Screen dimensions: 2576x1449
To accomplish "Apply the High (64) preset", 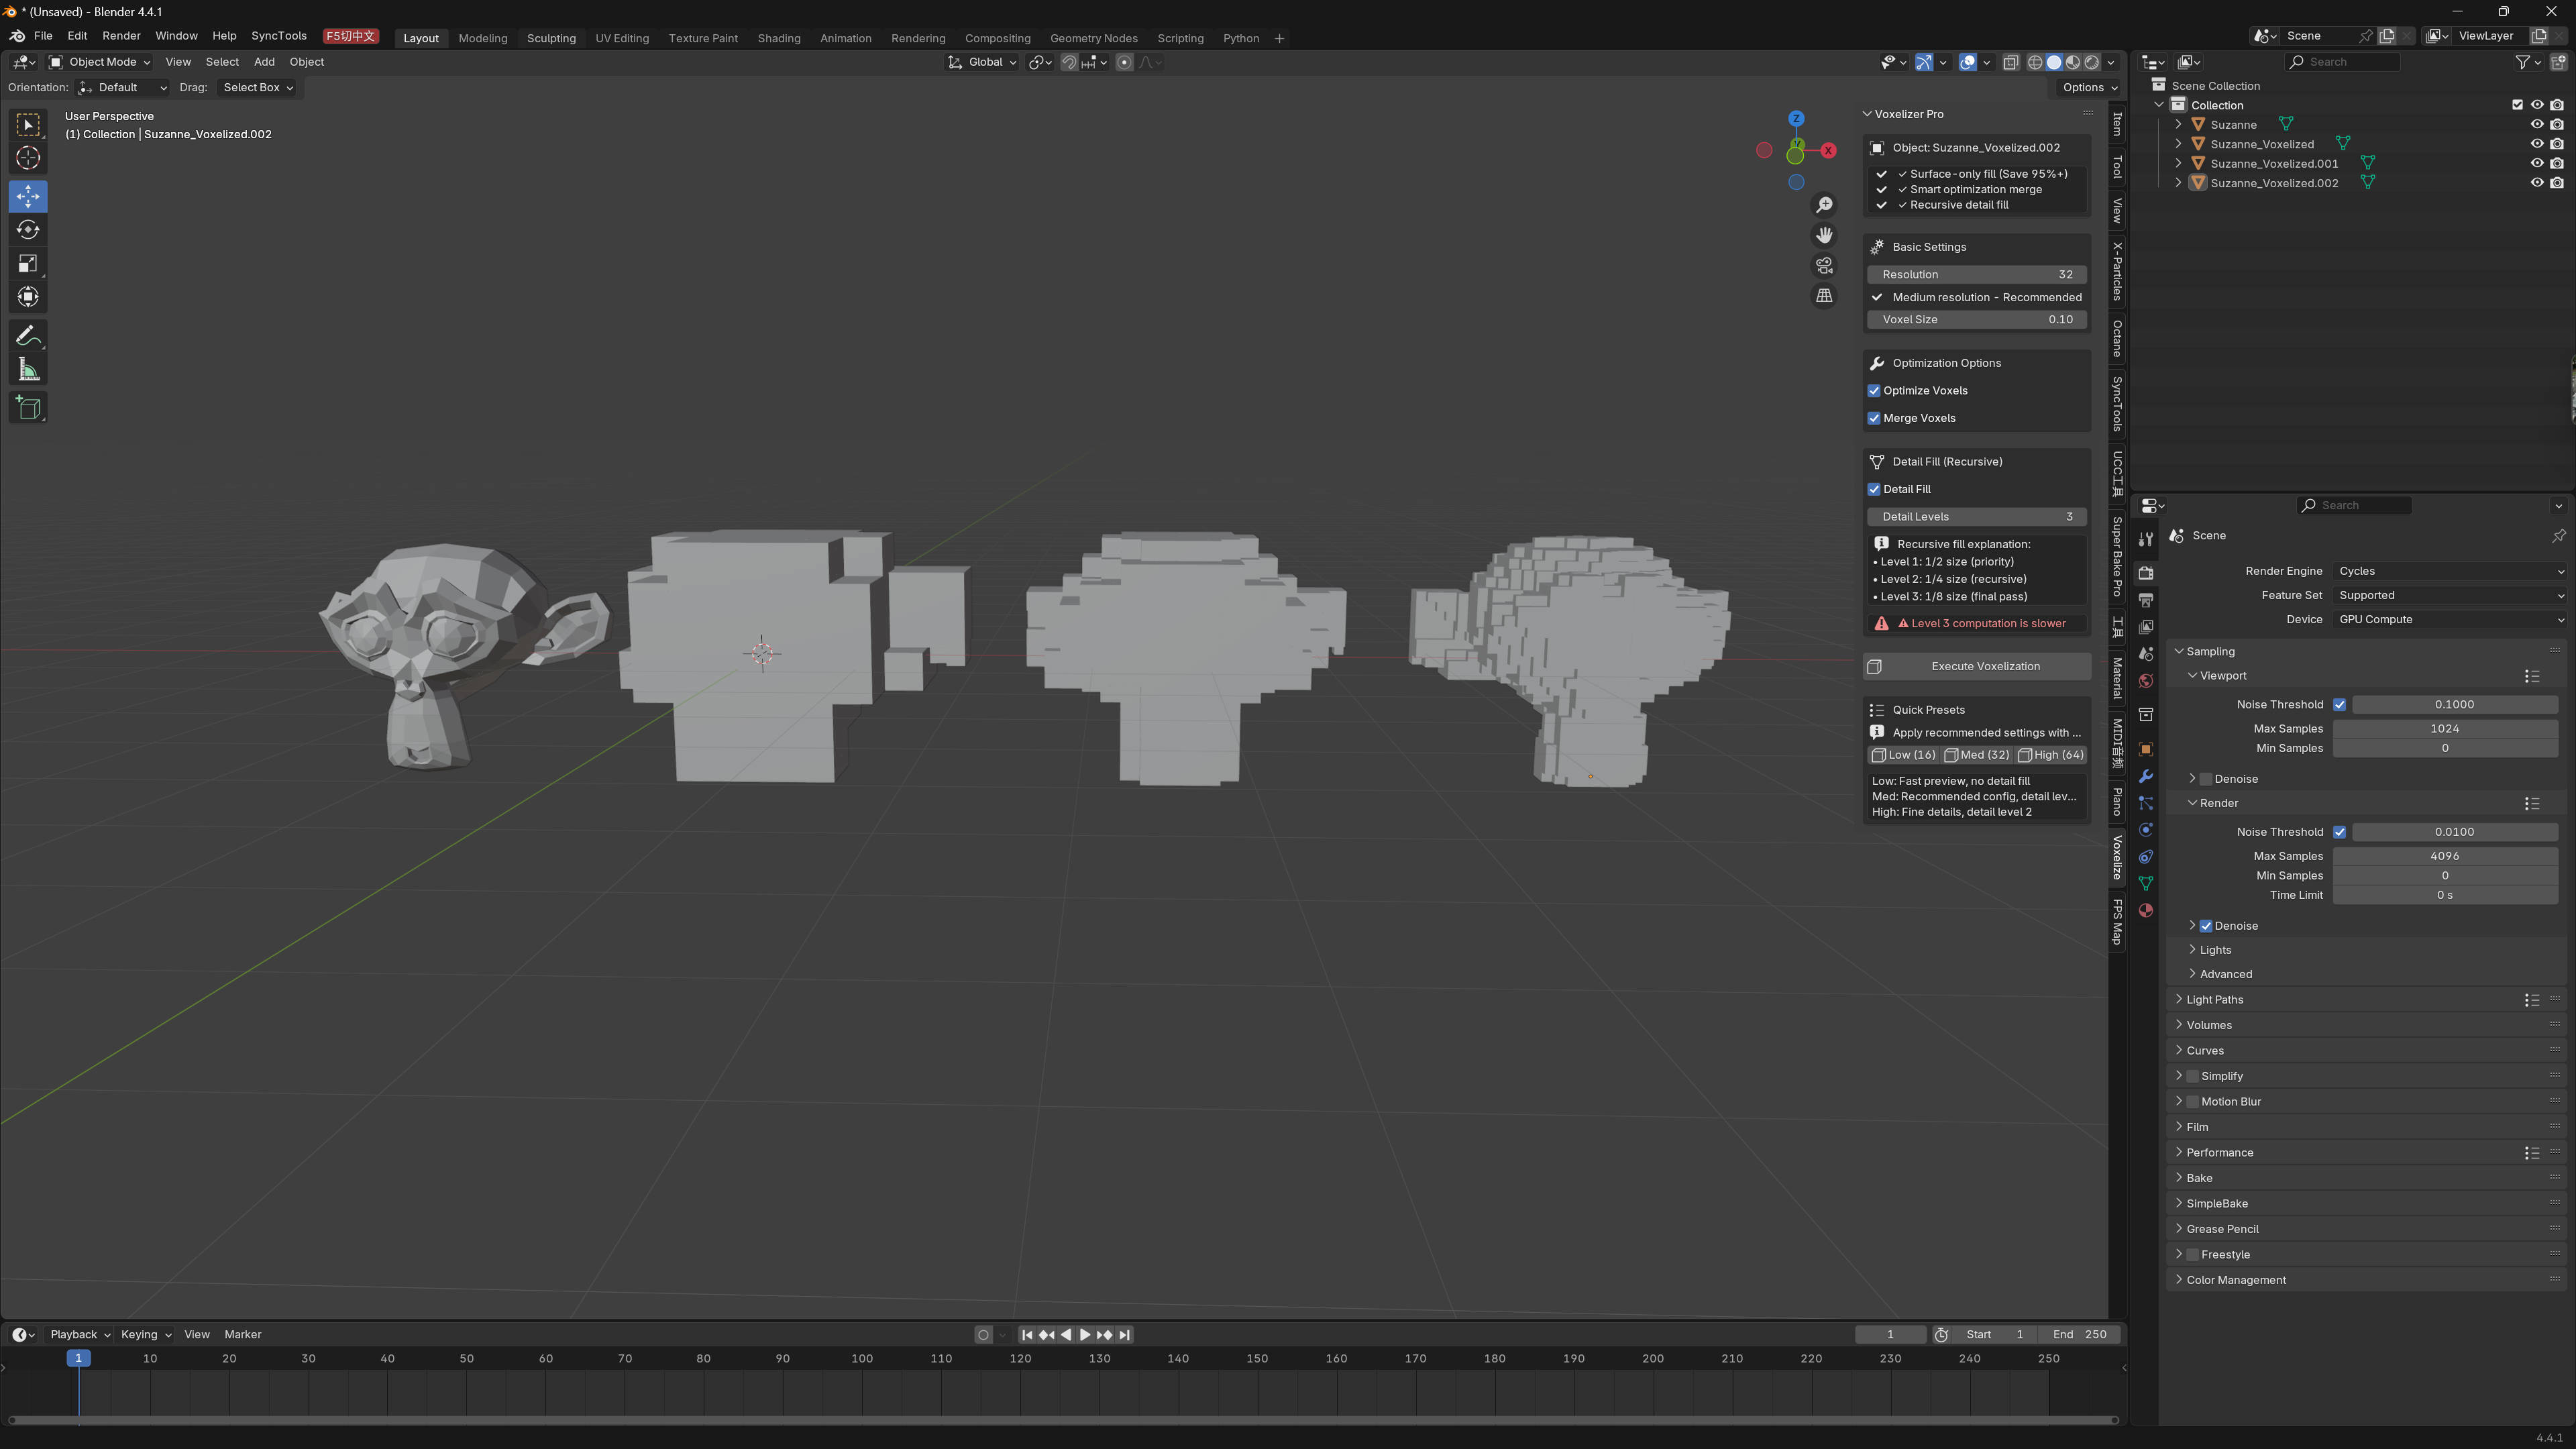I will tap(2050, 755).
